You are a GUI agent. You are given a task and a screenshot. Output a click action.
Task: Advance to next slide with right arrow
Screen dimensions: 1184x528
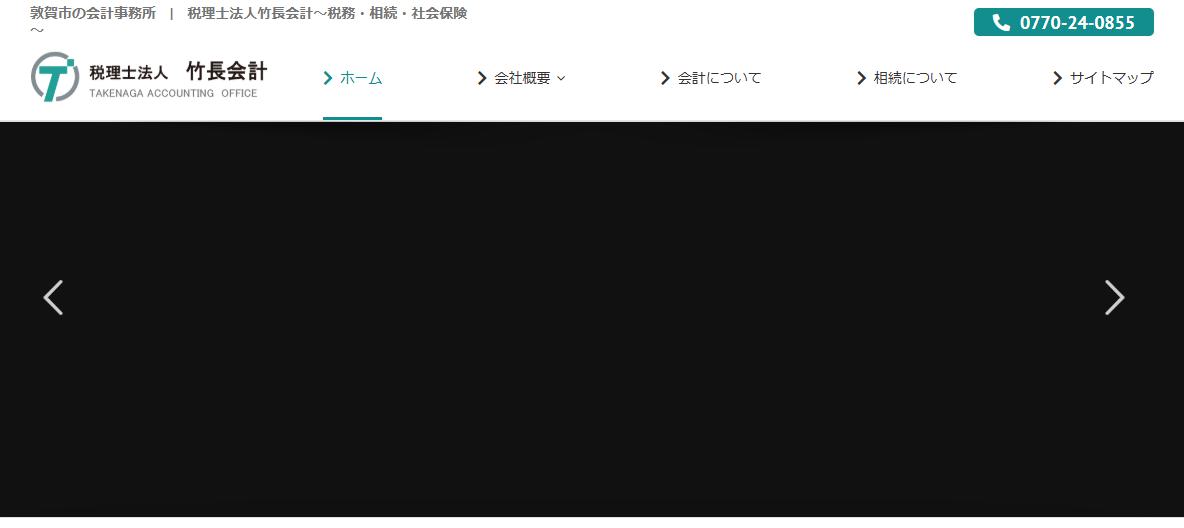(1114, 297)
